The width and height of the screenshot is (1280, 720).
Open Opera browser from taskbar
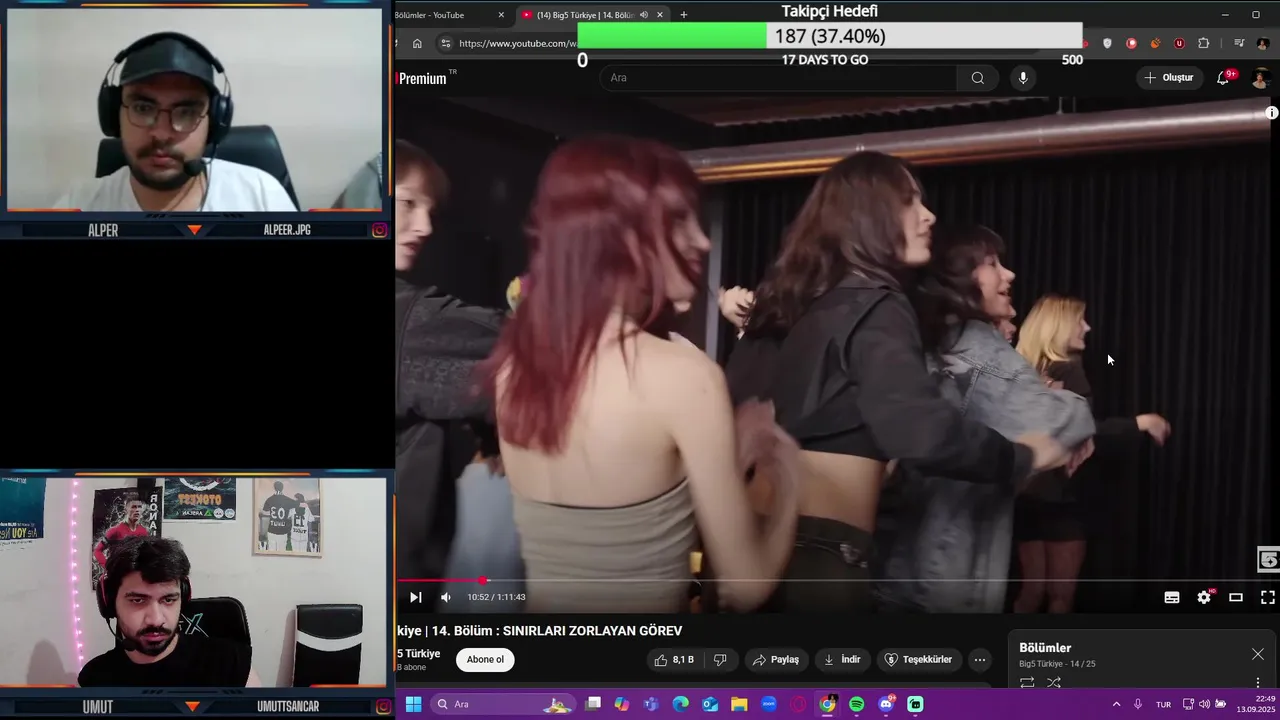798,704
